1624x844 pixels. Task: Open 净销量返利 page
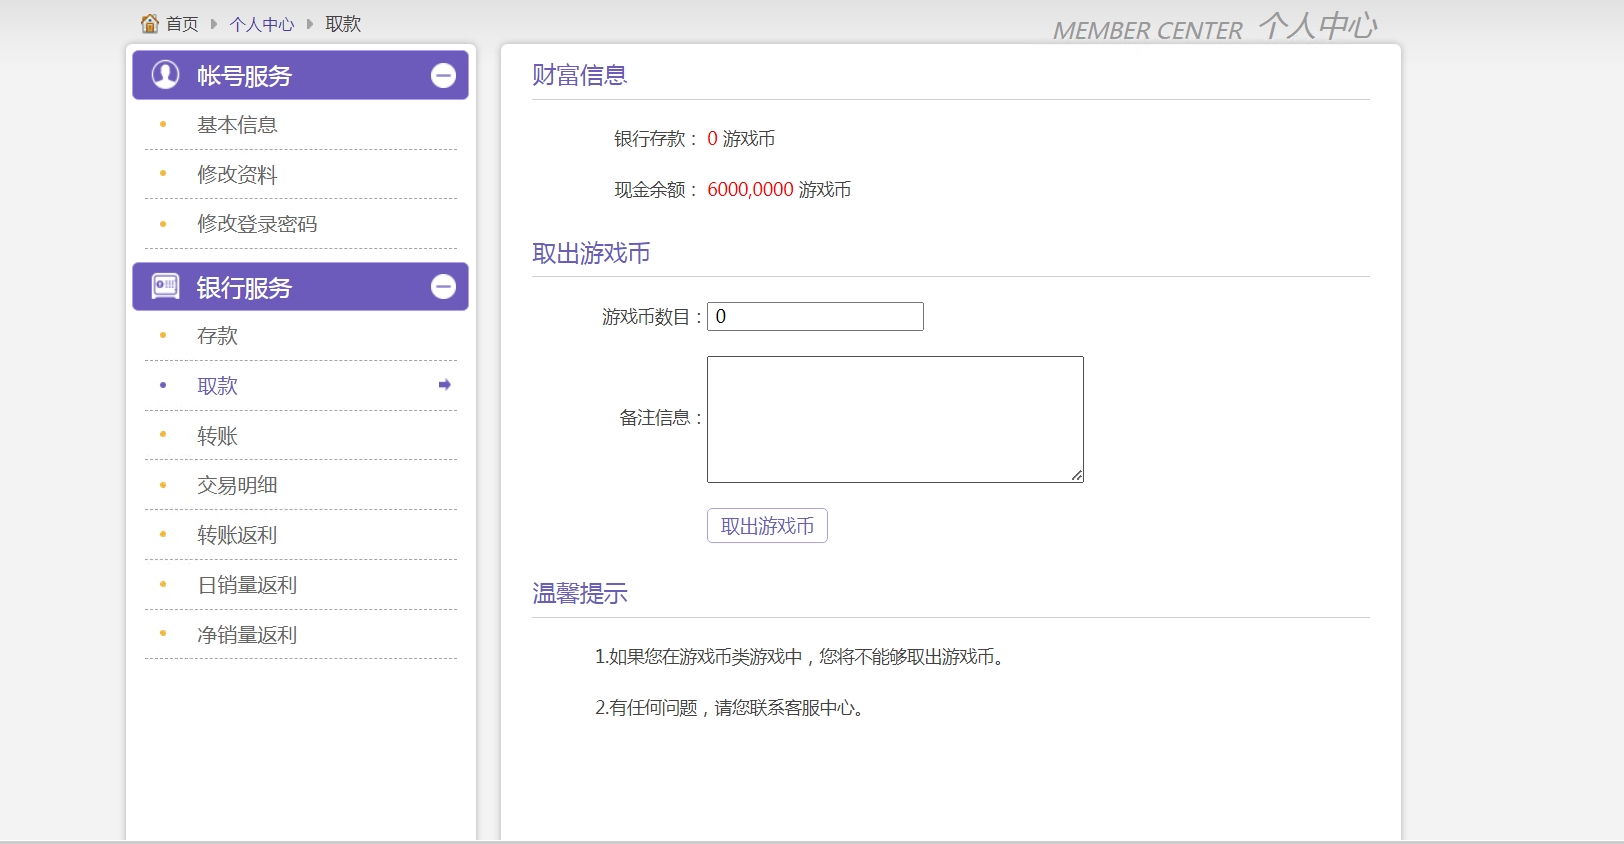[247, 635]
